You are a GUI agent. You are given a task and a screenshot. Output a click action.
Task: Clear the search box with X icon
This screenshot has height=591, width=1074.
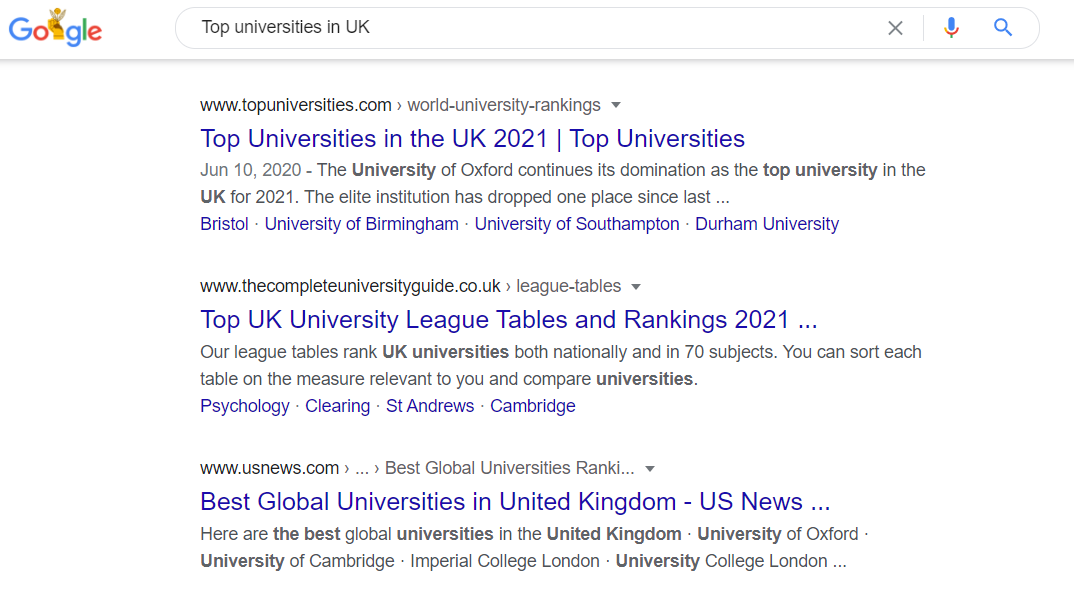(895, 28)
